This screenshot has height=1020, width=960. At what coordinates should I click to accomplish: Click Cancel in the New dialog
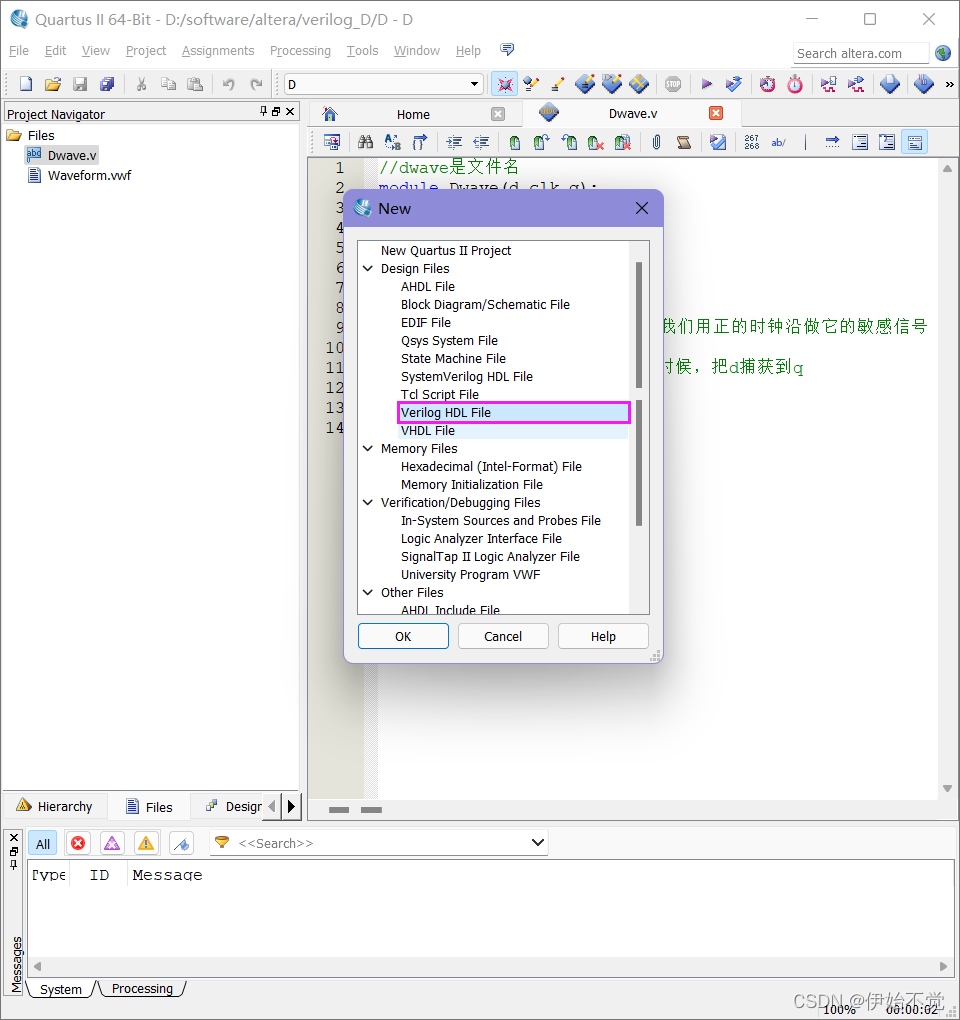pos(503,636)
